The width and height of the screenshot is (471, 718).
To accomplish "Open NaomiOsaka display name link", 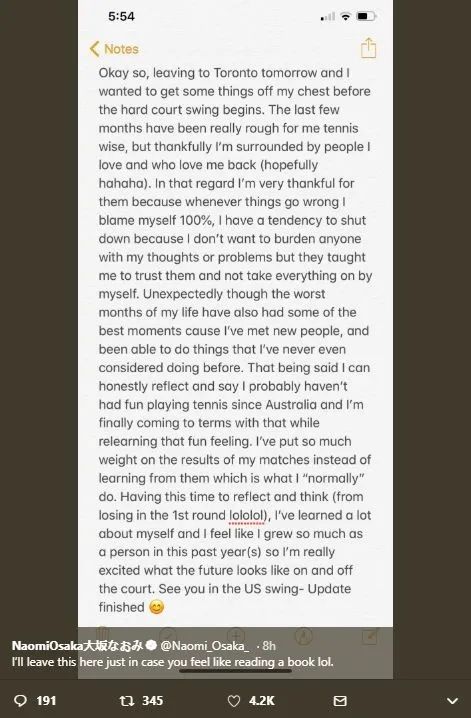I will (x=77, y=646).
